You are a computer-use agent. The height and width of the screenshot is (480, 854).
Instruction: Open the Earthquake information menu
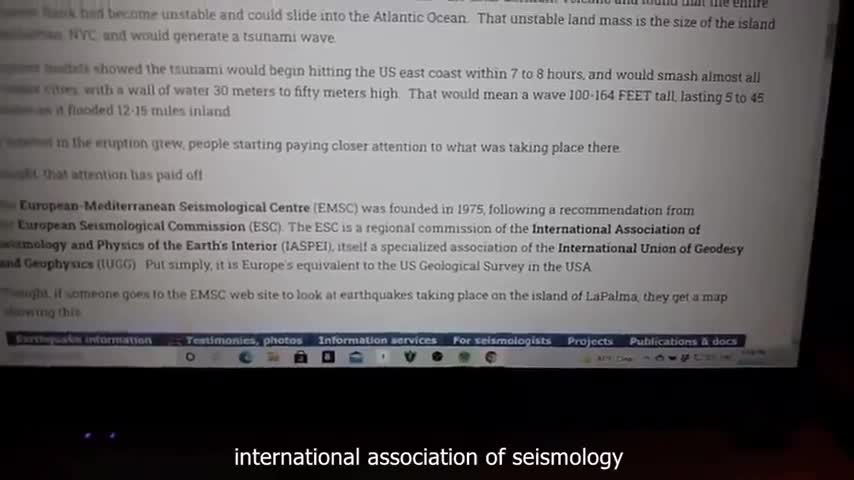83,340
